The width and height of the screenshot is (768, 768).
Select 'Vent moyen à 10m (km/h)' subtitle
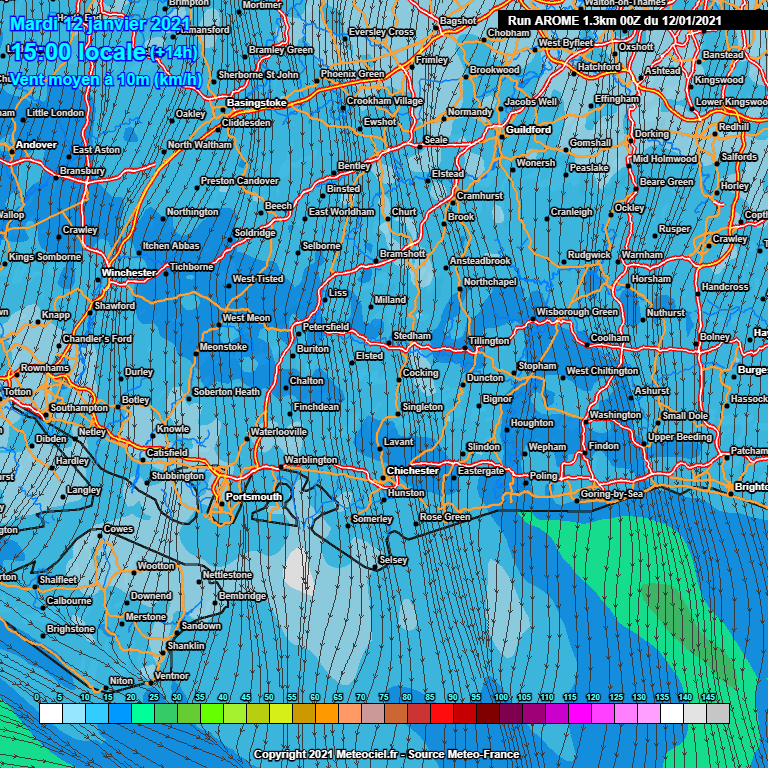click(x=106, y=79)
